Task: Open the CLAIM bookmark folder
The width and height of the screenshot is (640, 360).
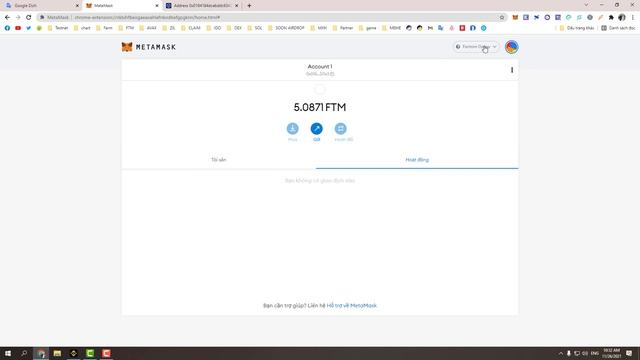Action: click(191, 28)
